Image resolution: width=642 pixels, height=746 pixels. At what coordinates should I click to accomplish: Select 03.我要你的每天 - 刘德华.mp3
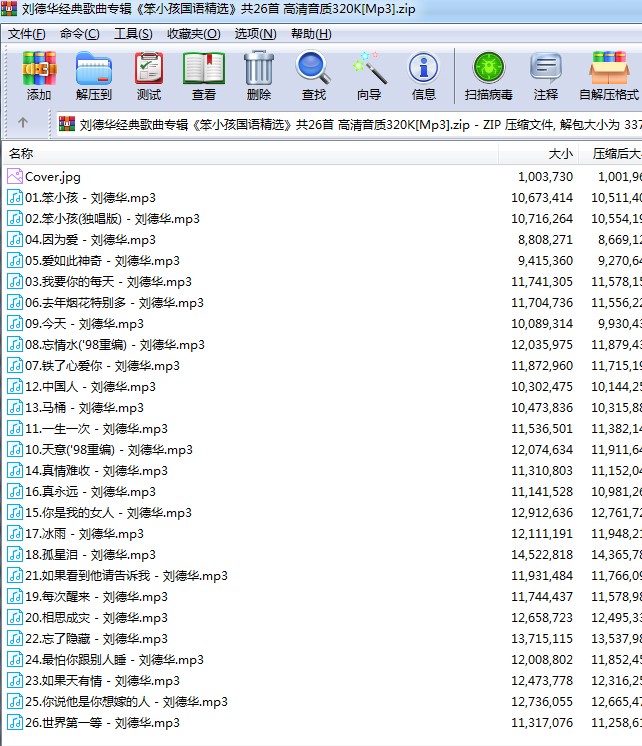[x=109, y=282]
